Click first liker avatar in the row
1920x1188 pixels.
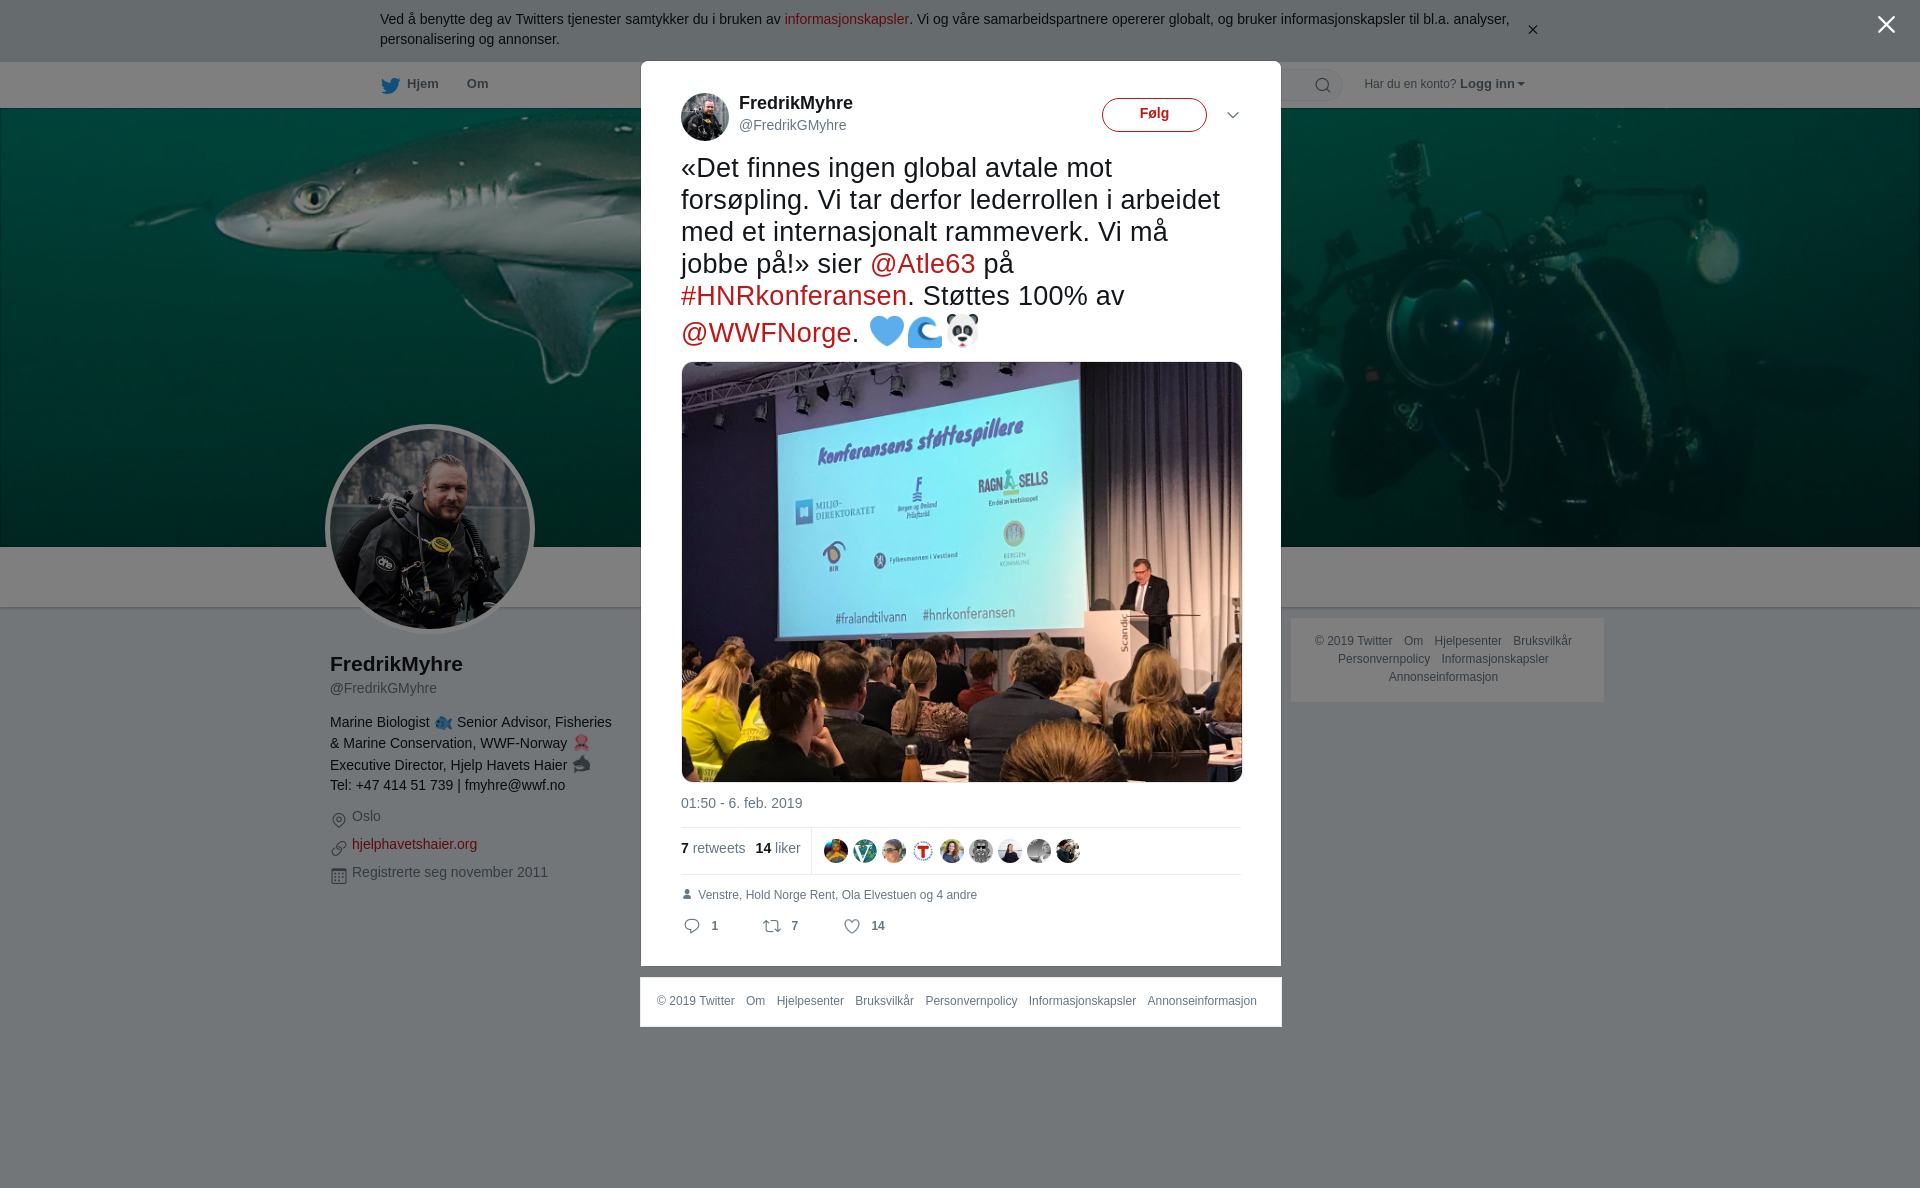click(x=836, y=851)
